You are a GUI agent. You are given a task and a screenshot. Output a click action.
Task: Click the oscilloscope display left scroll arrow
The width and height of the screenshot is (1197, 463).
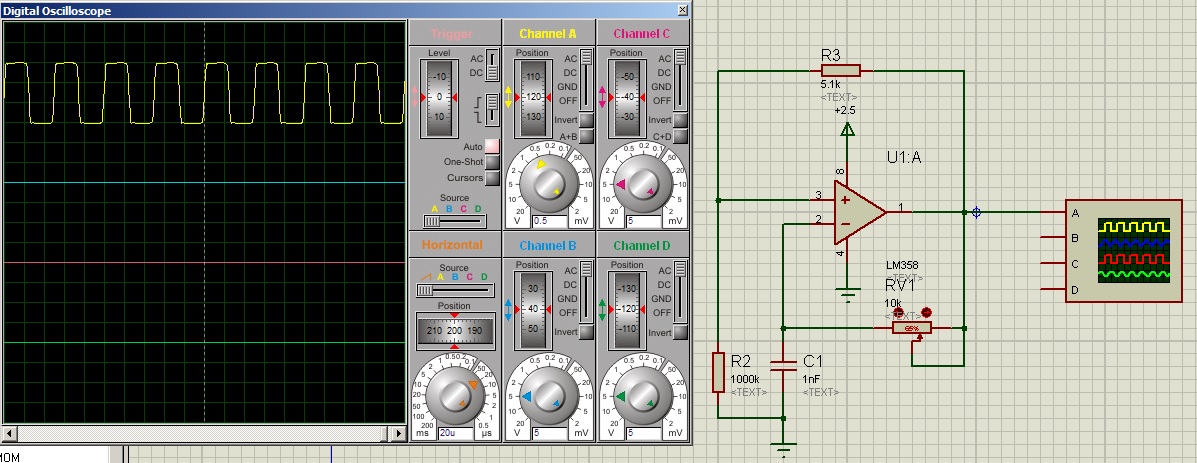pyautogui.click(x=9, y=433)
